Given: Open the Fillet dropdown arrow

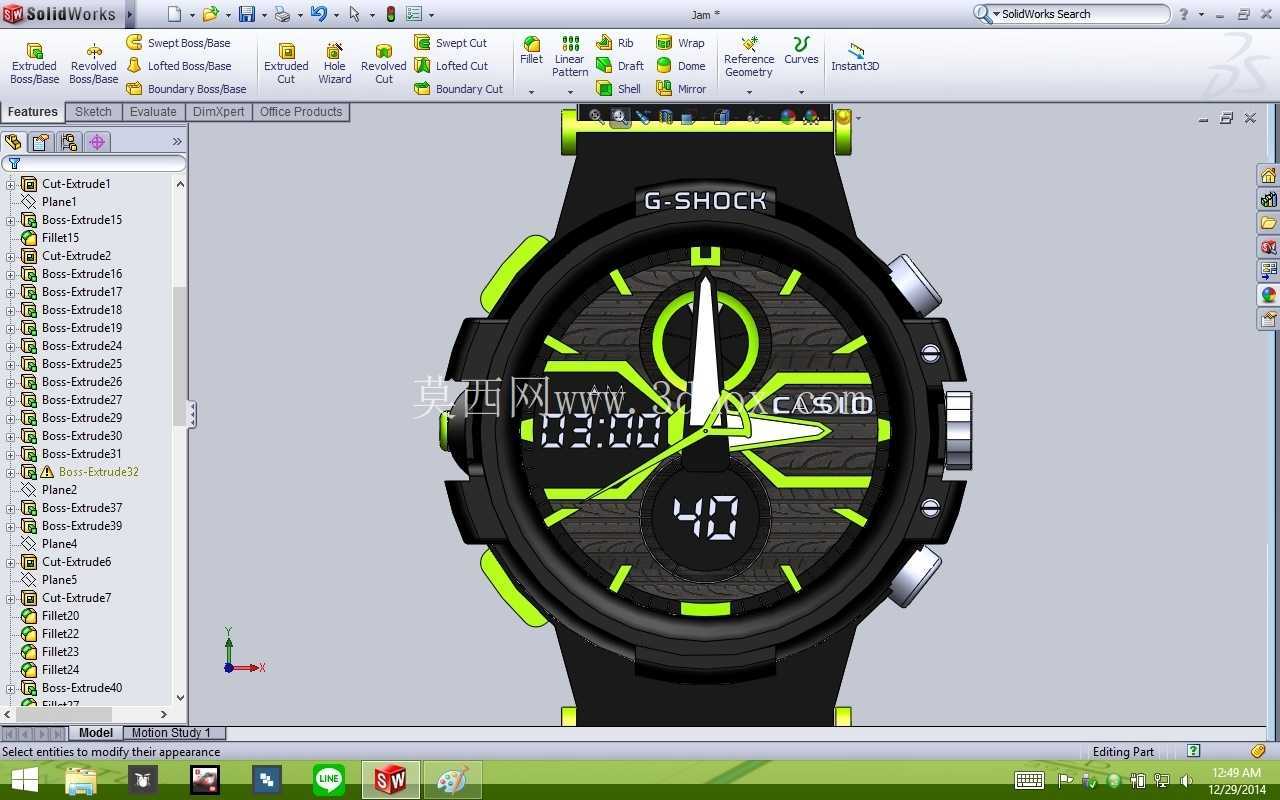Looking at the screenshot, I should click(x=532, y=92).
